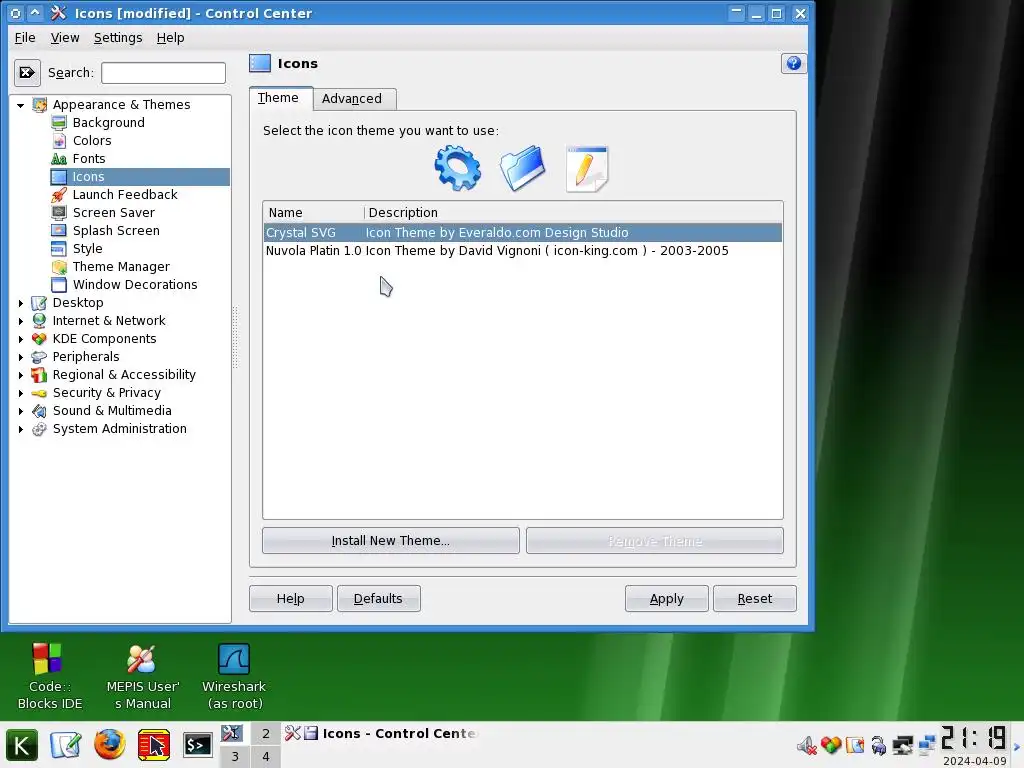Select the Crystal SVG theme row
The image size is (1024, 768).
click(522, 232)
